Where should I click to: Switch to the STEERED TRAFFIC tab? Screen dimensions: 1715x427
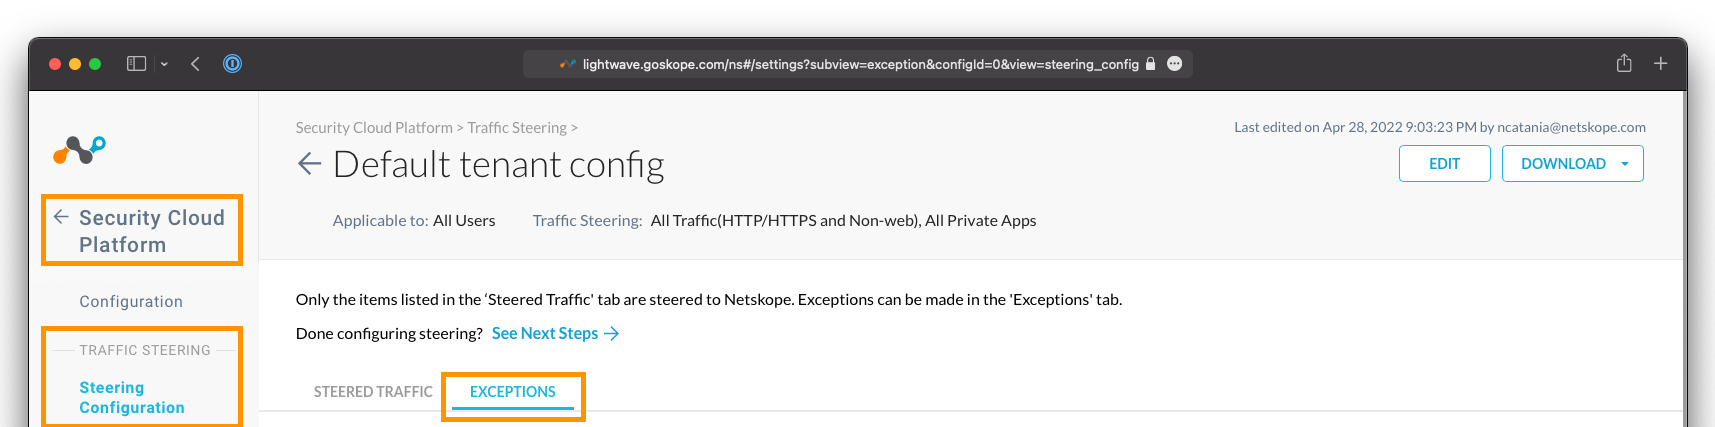(x=373, y=392)
